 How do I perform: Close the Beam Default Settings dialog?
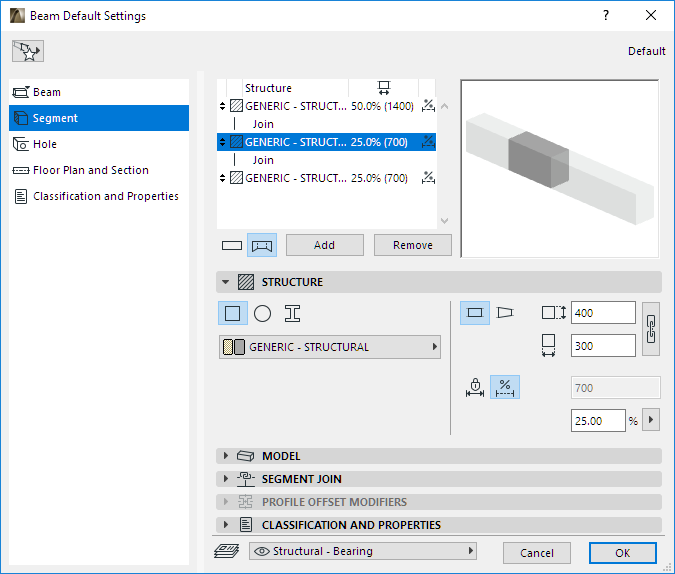click(651, 16)
